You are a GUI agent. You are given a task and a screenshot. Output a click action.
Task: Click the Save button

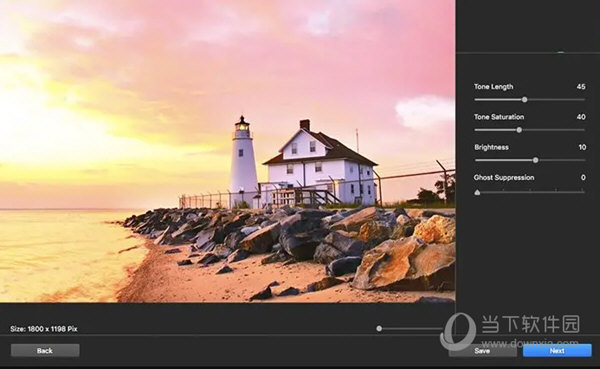pyautogui.click(x=483, y=351)
